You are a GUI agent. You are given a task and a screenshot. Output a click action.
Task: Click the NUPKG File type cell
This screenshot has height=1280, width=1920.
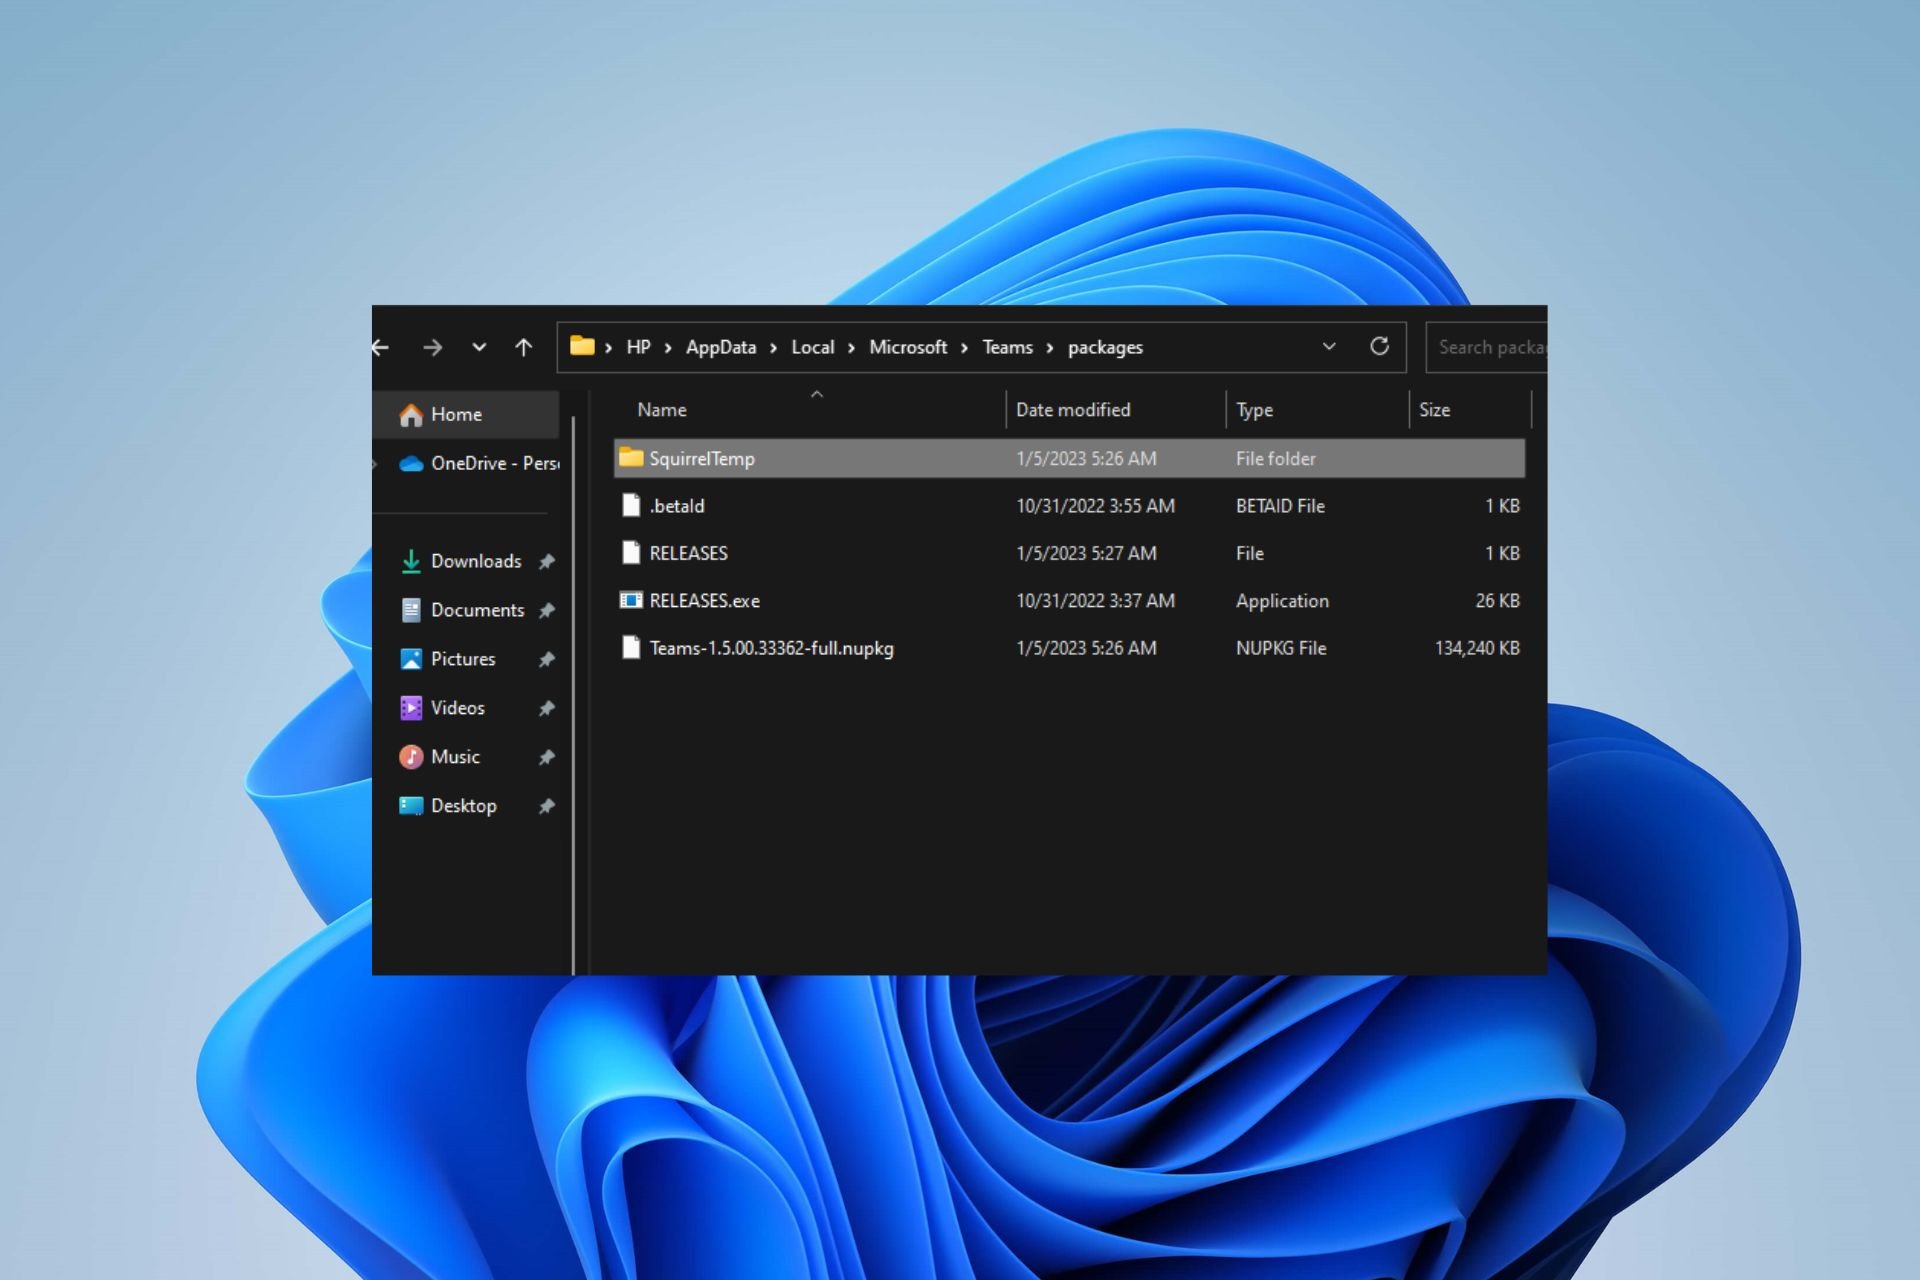(x=1281, y=648)
